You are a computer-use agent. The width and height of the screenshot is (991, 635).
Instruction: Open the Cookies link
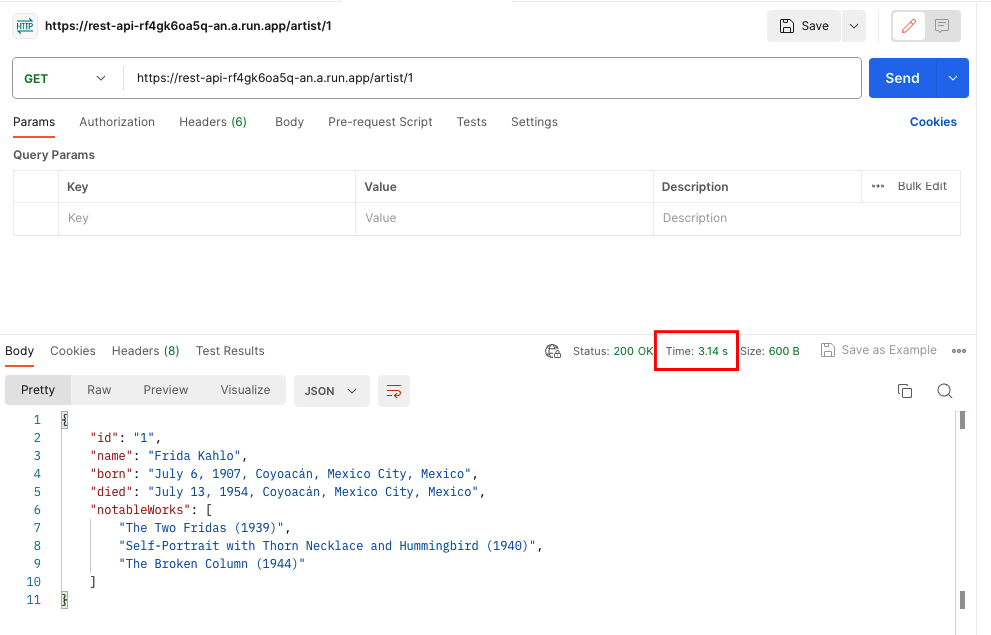coord(933,122)
